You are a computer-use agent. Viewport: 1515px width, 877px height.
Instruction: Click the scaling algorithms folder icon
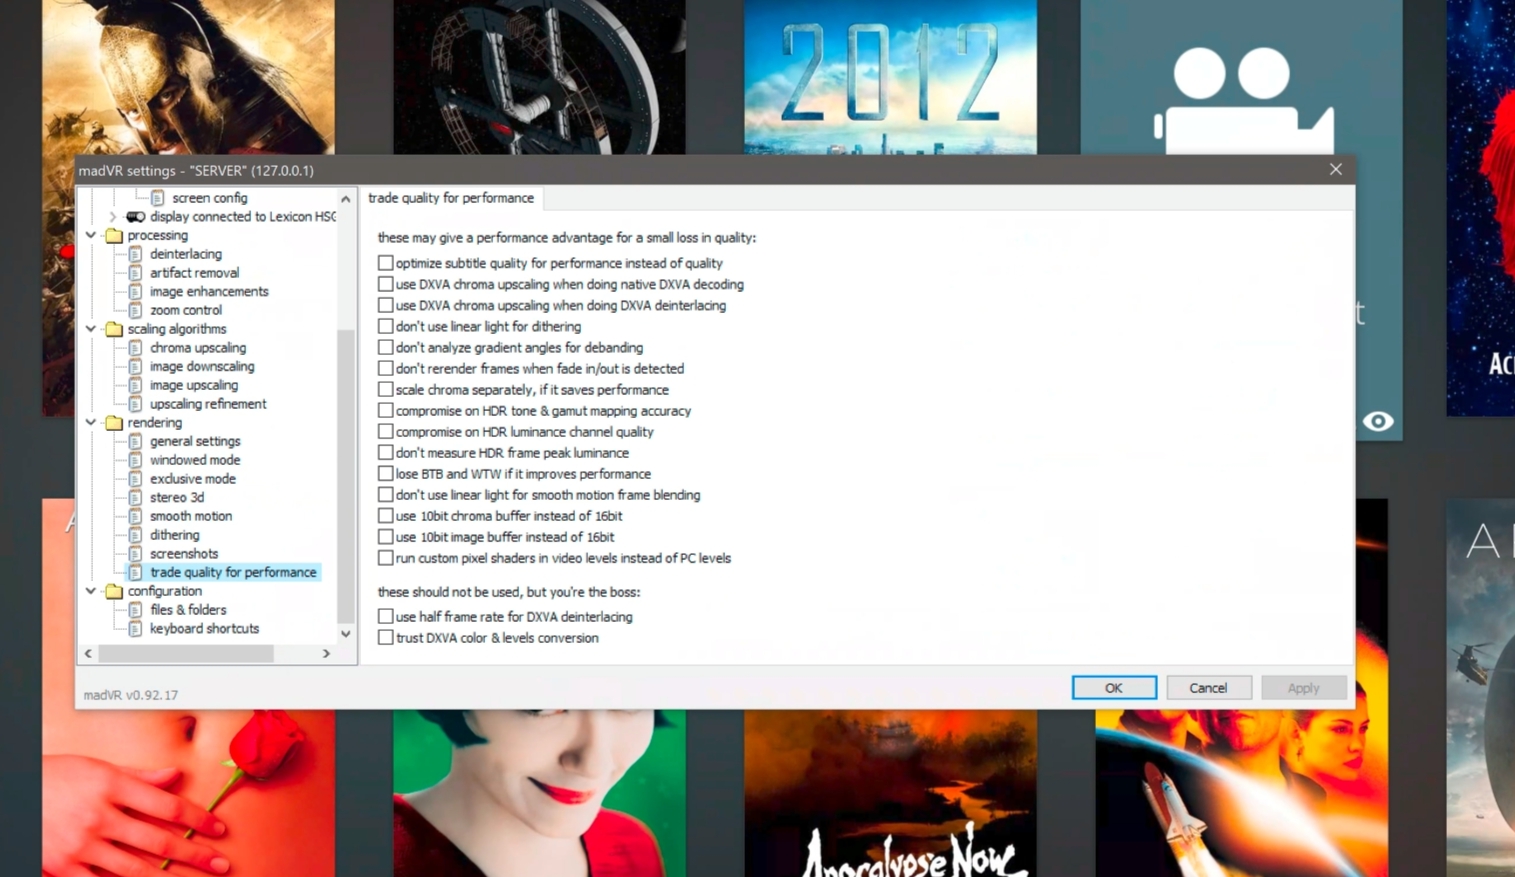click(x=114, y=329)
